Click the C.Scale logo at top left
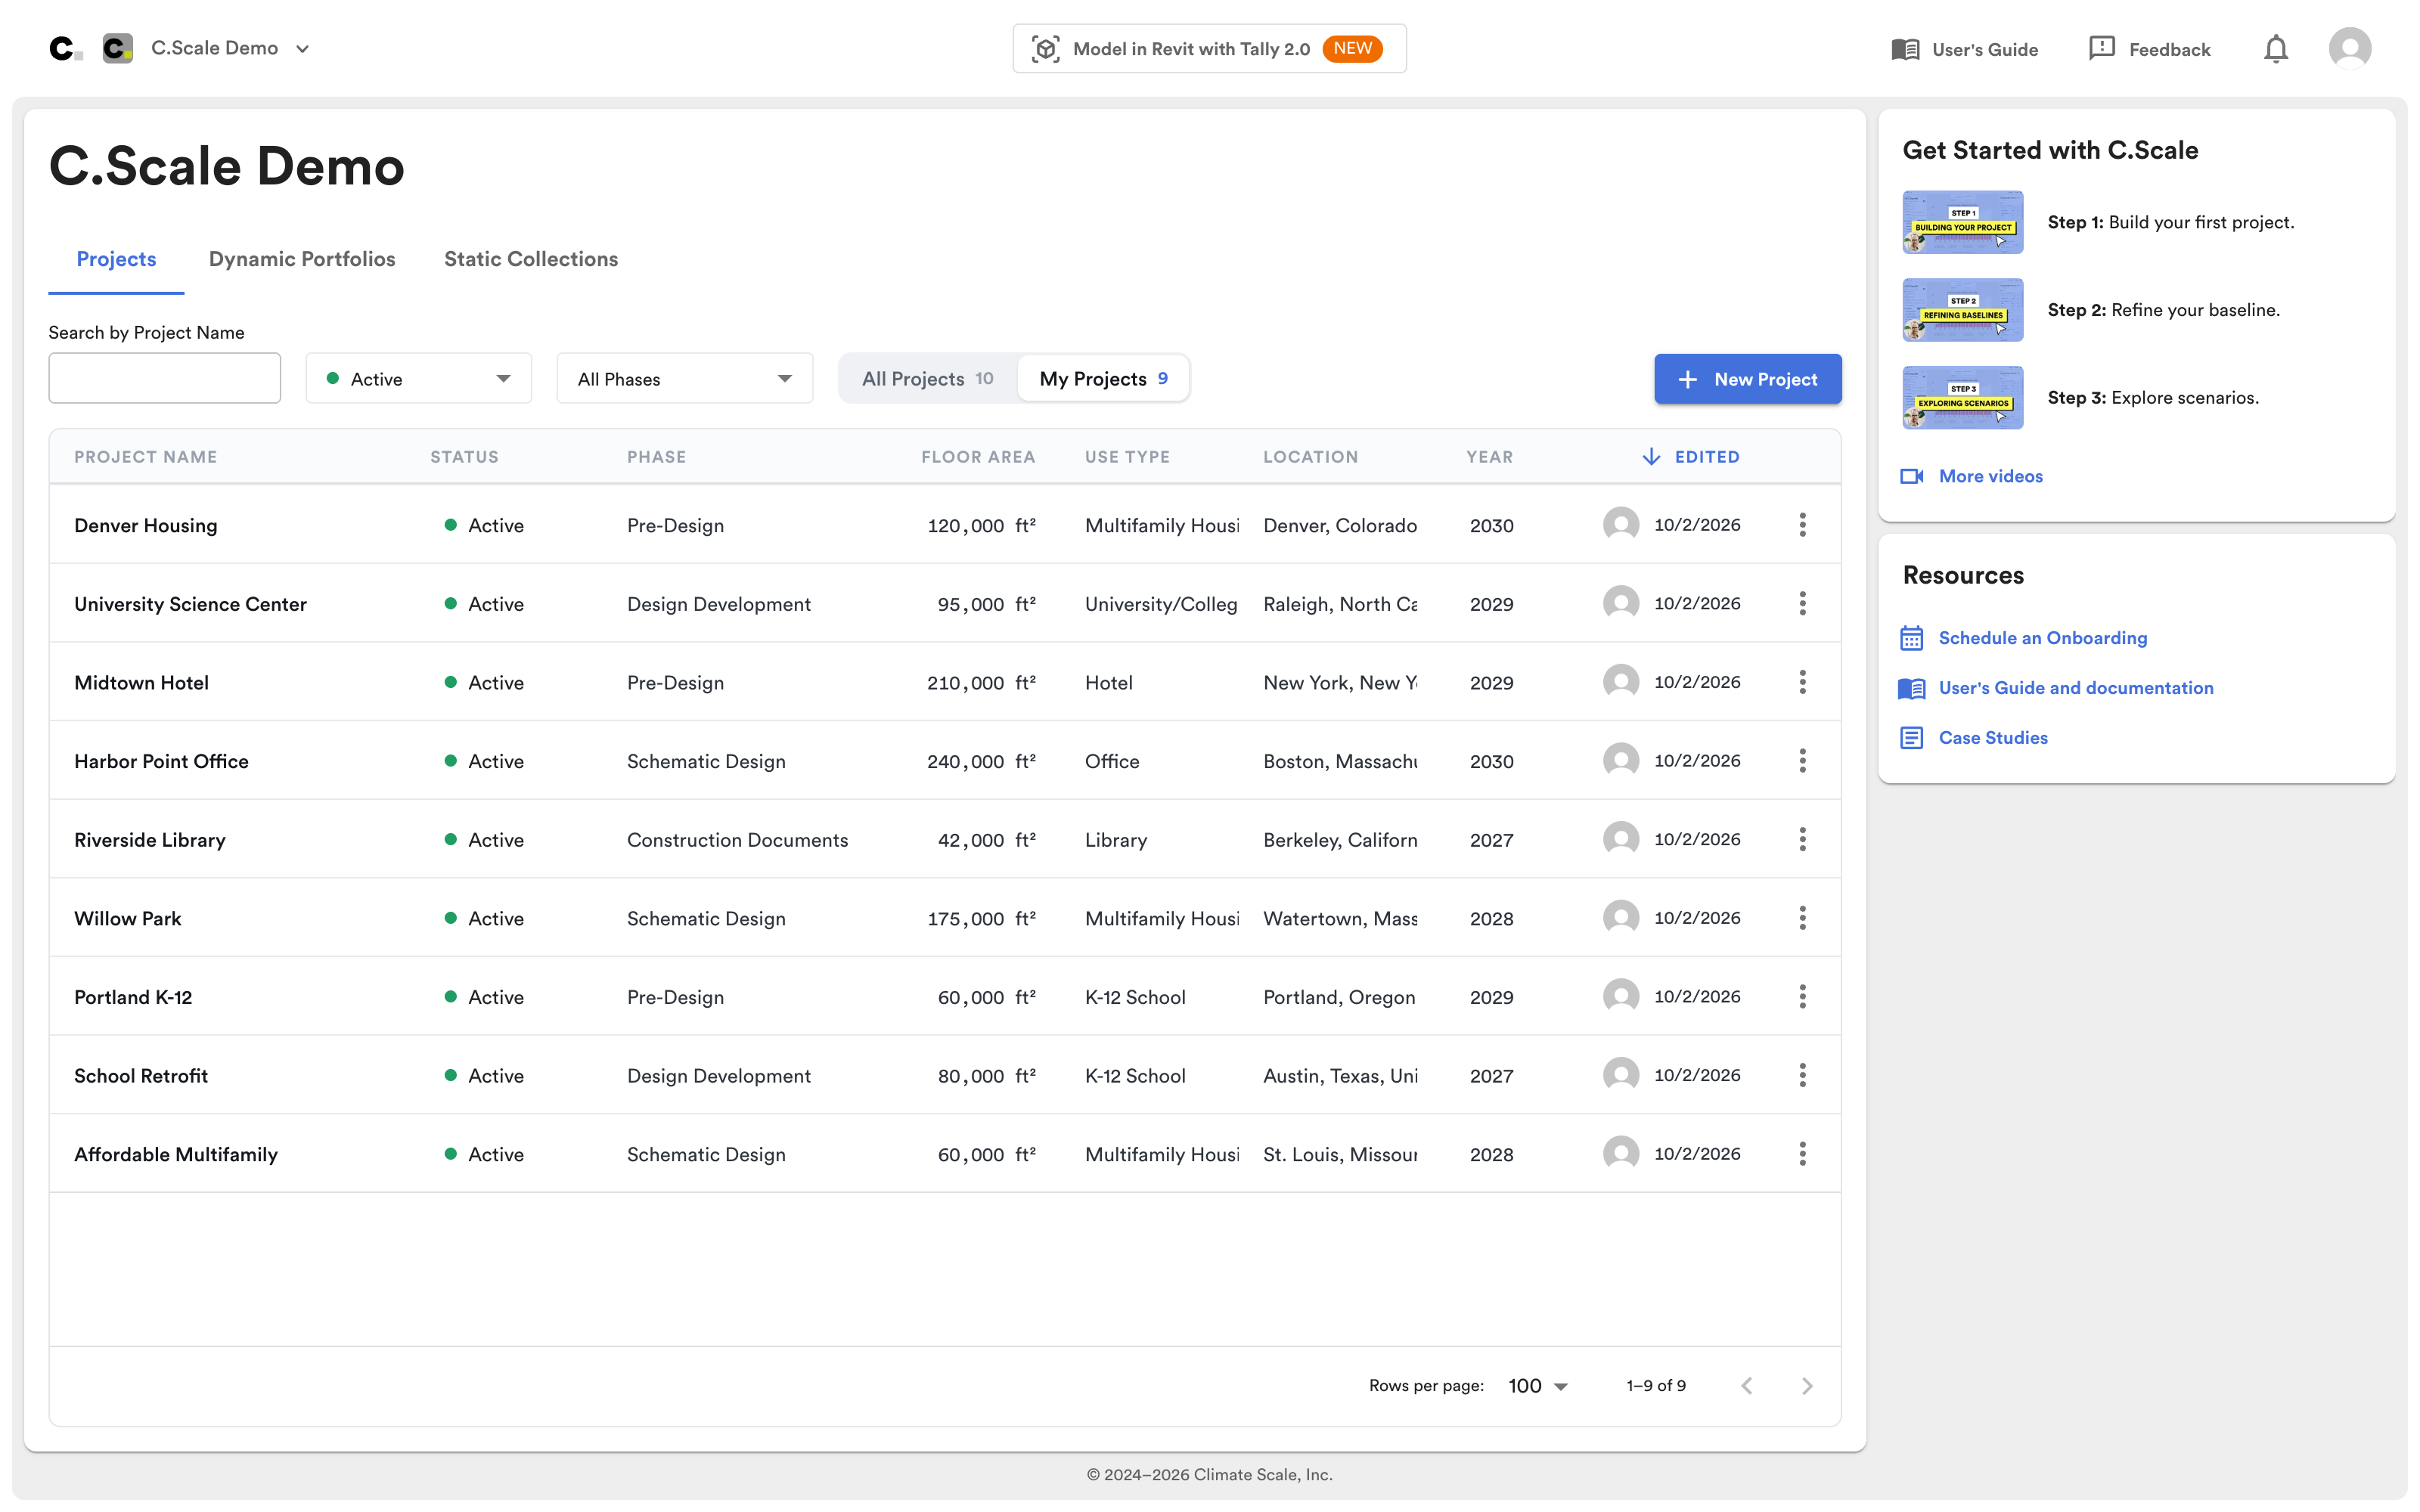Image resolution: width=2420 pixels, height=1512 pixels. click(x=65, y=48)
